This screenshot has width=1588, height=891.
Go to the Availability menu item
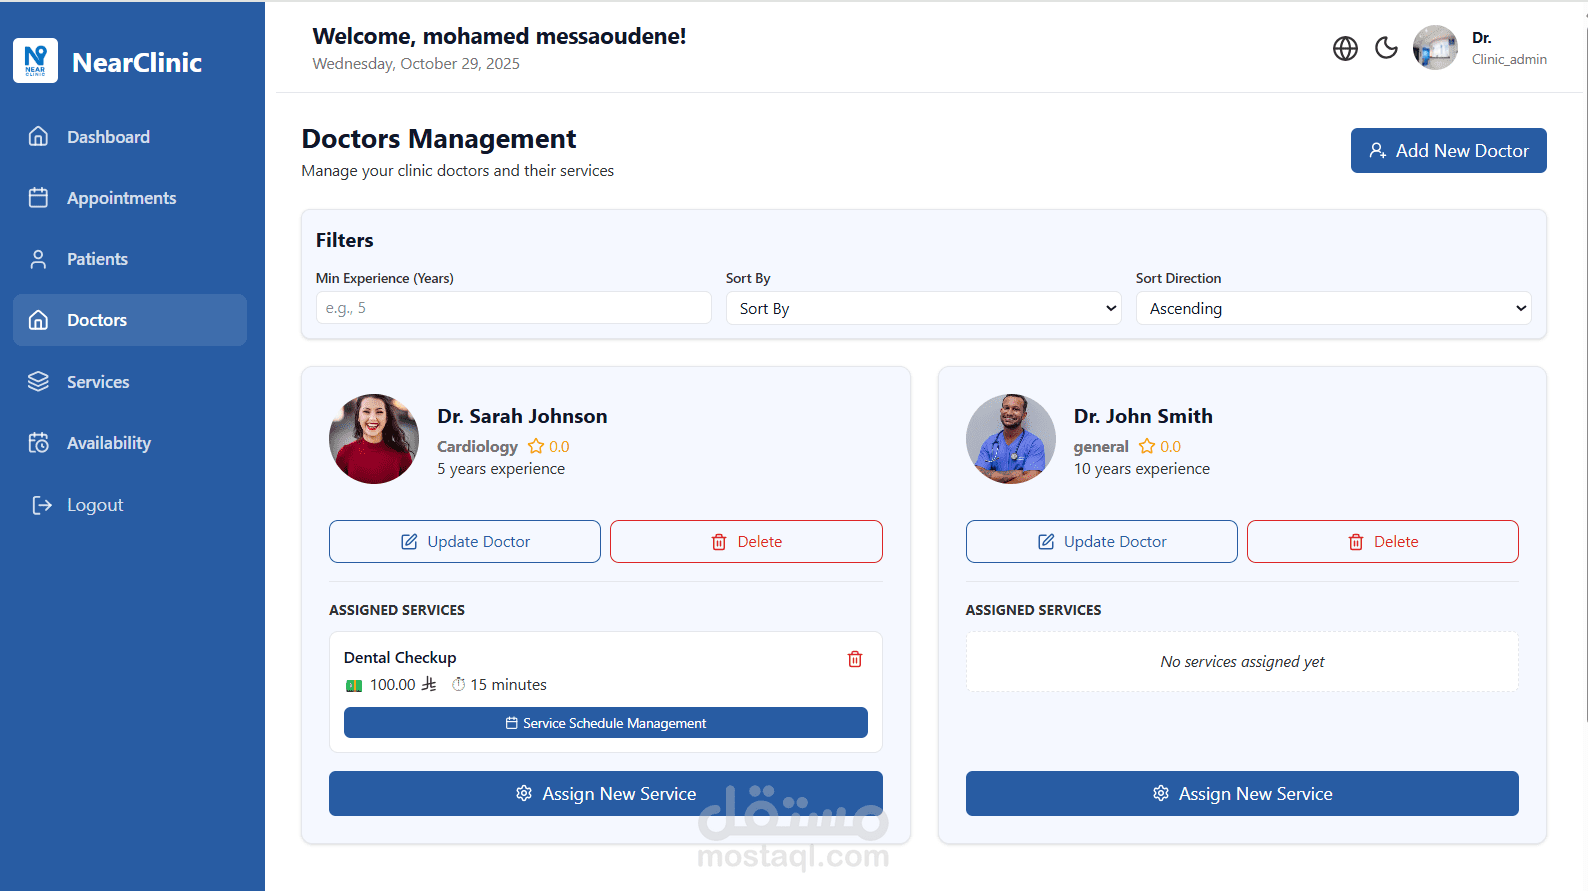130,443
